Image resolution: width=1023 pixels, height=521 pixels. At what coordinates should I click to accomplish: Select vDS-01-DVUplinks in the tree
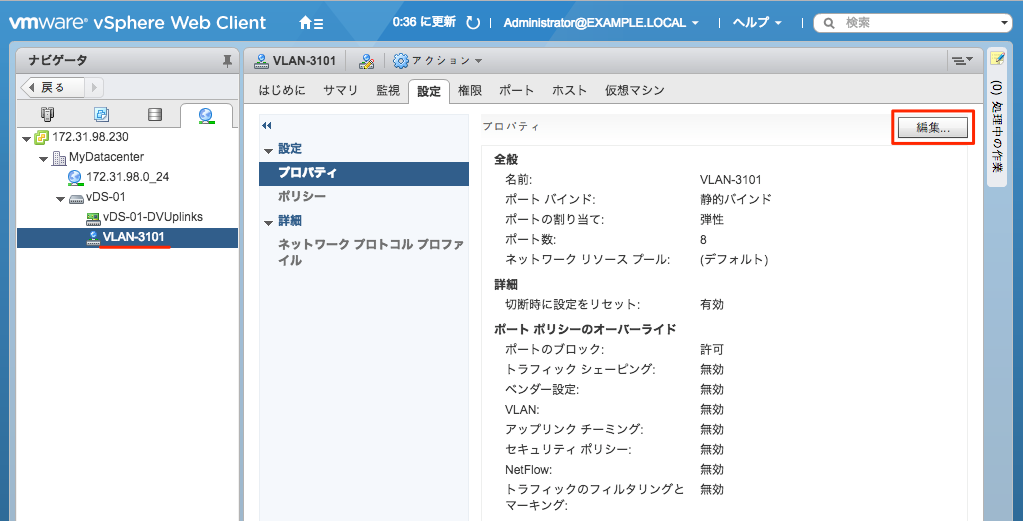(153, 217)
